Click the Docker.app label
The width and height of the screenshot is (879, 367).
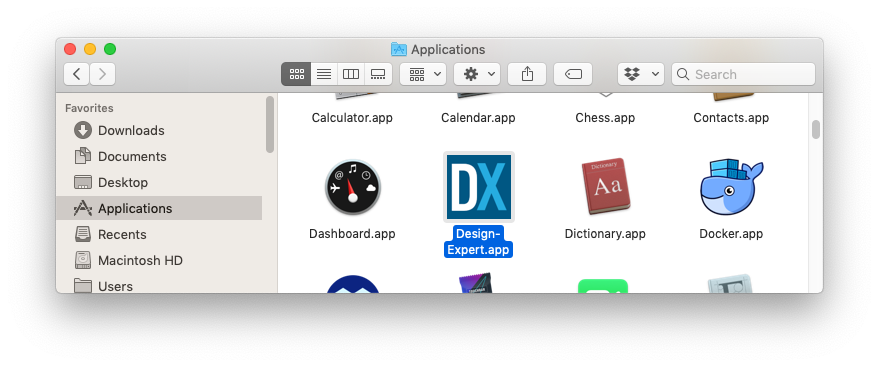731,234
